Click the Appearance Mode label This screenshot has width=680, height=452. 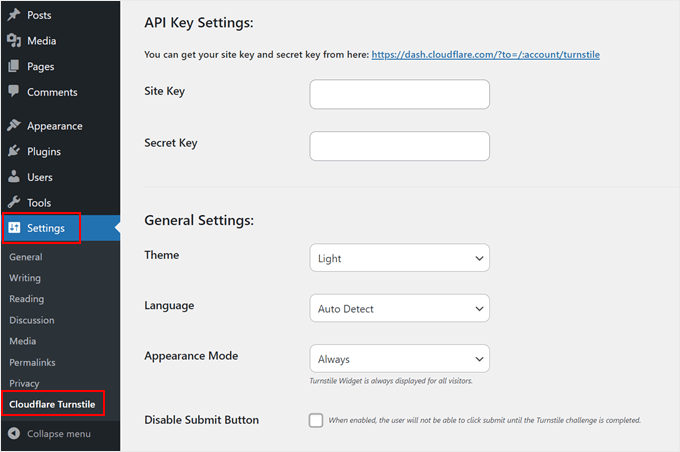[191, 356]
